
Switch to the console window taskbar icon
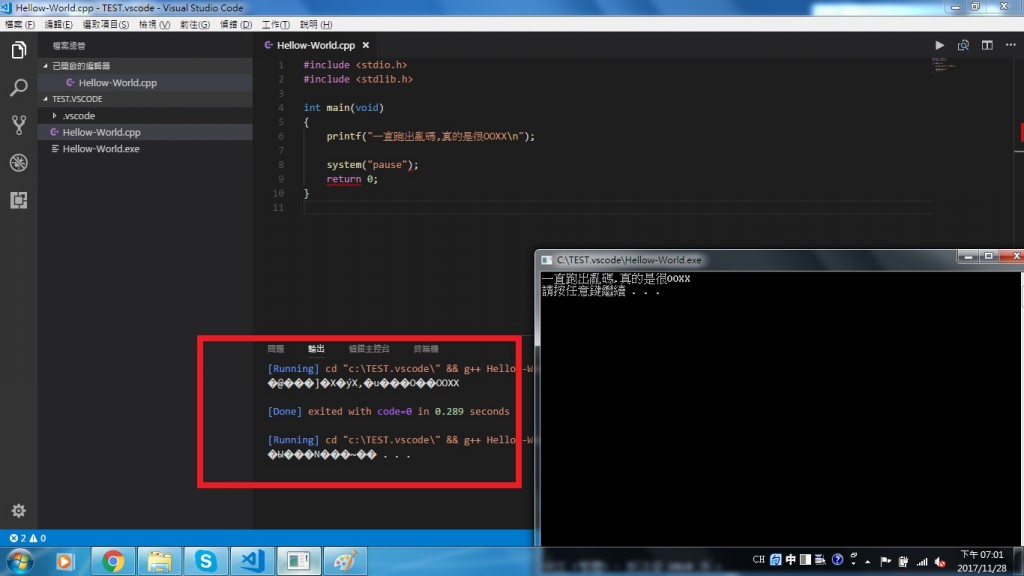pyautogui.click(x=298, y=561)
